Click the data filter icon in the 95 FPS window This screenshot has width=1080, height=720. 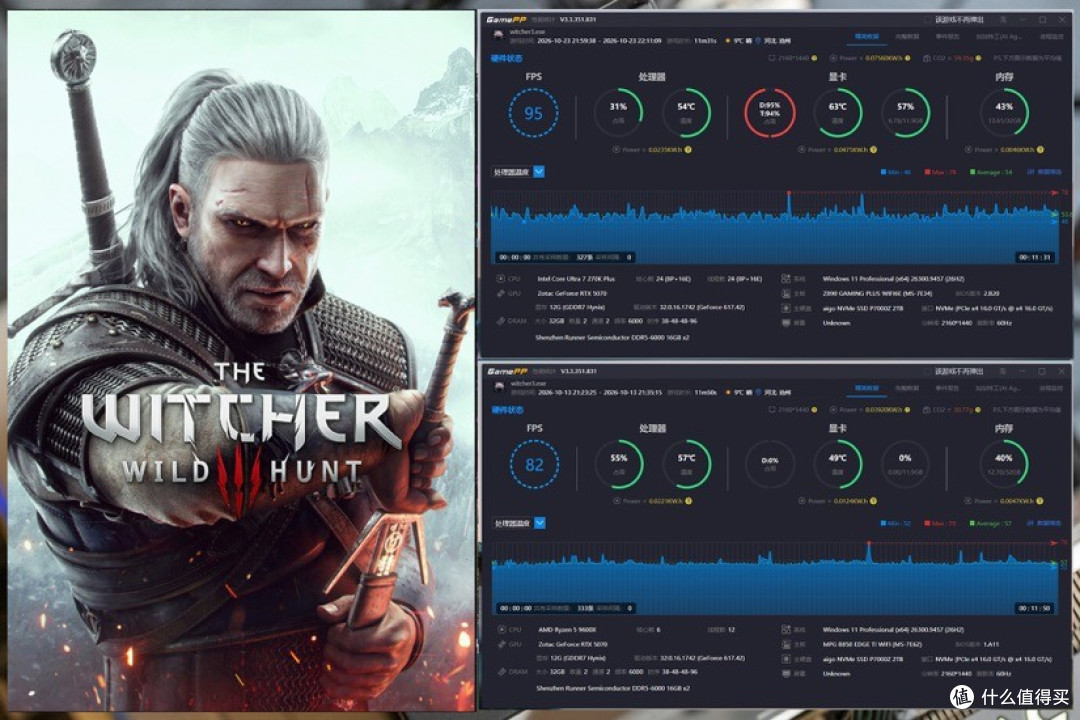coord(1031,172)
